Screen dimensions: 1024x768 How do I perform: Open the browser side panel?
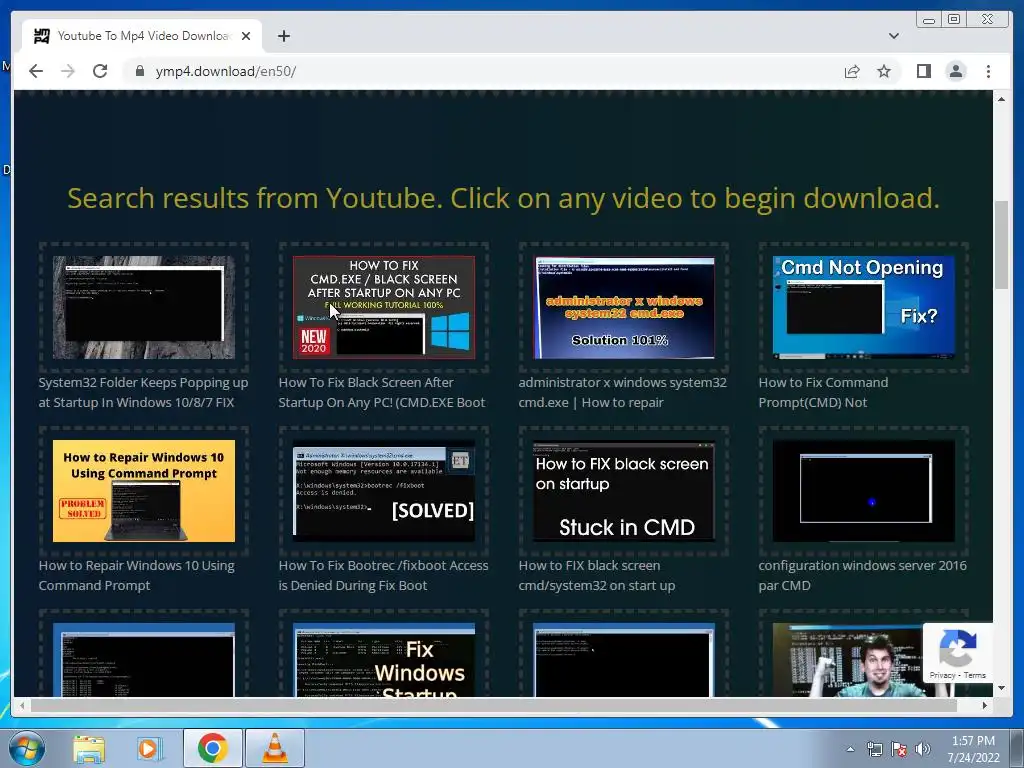pyautogui.click(x=923, y=71)
